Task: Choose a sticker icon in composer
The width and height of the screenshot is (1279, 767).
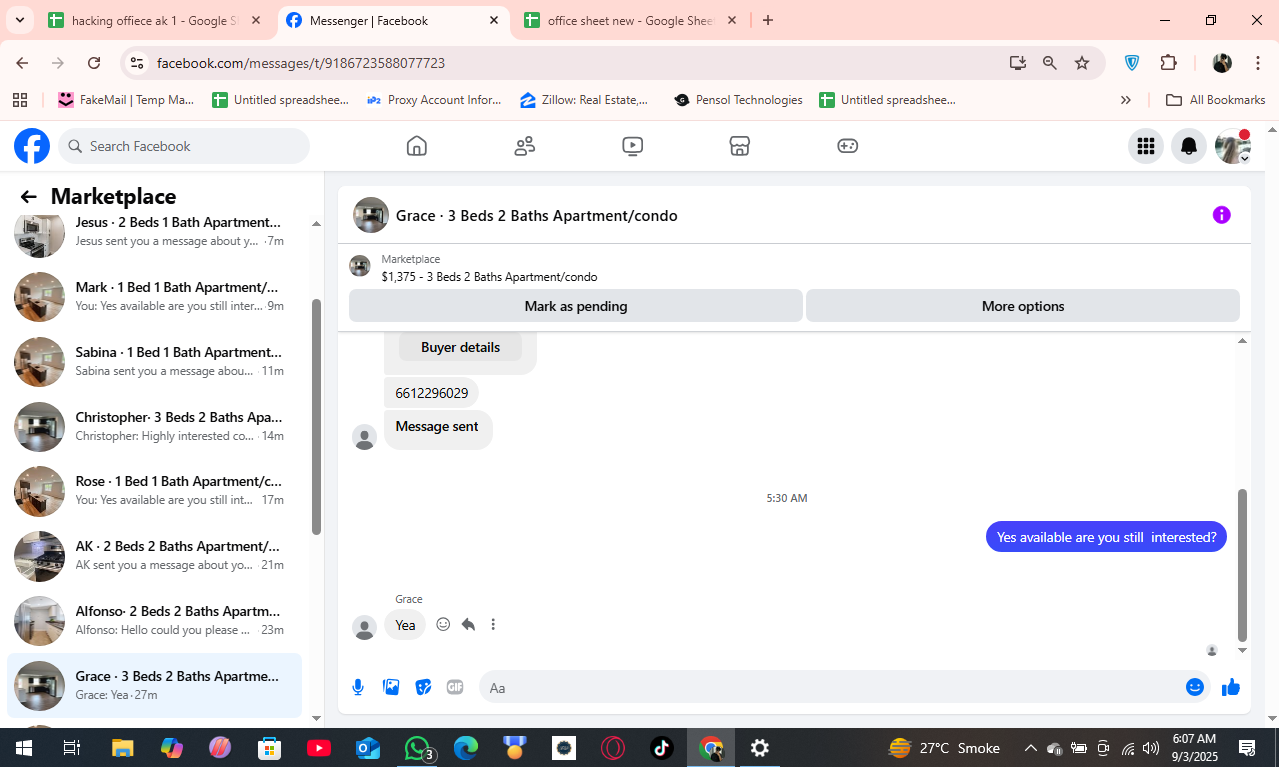Action: coord(424,687)
